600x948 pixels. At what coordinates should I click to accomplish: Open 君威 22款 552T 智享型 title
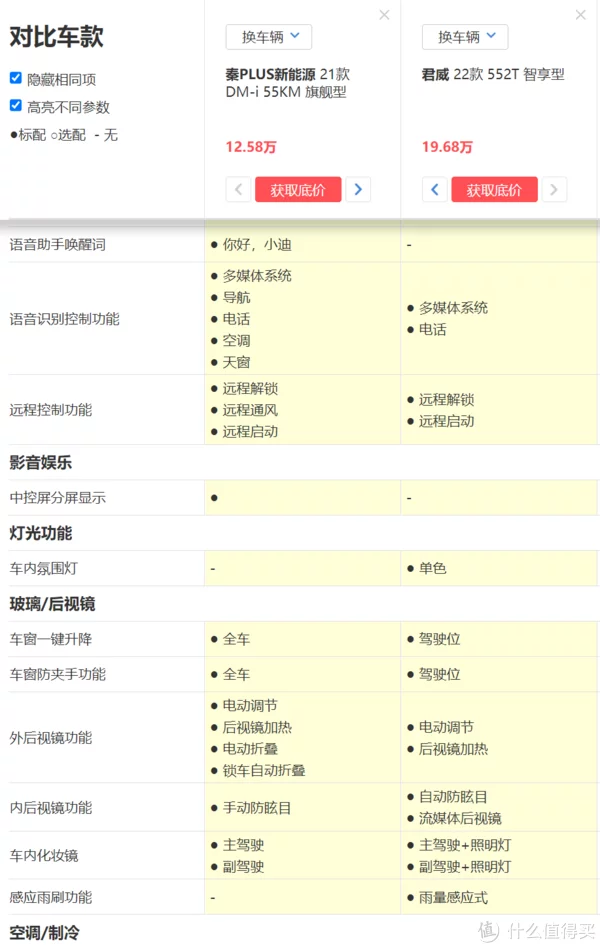coord(493,74)
